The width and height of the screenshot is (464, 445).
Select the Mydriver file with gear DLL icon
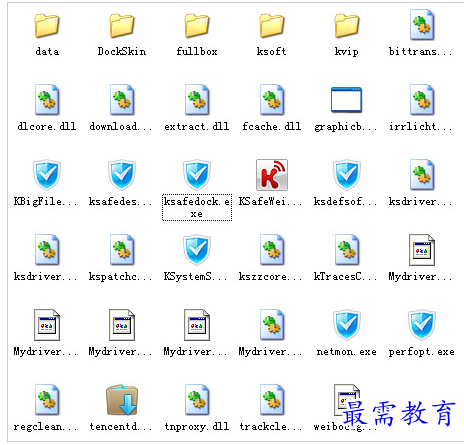pos(272,325)
